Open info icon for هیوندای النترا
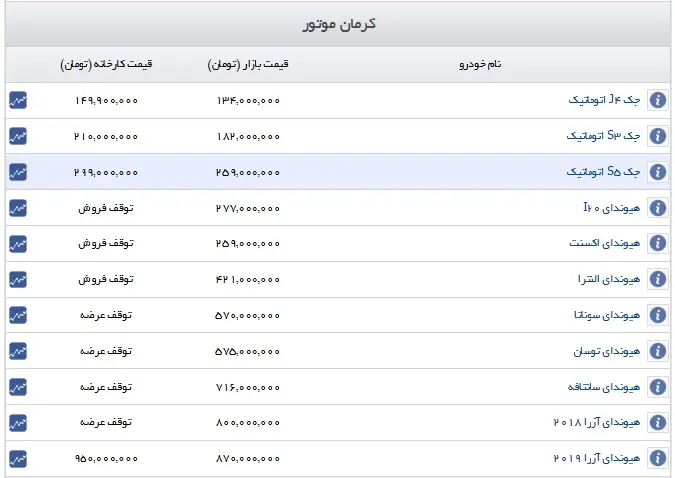Image resolution: width=675 pixels, height=478 pixels. pos(657,279)
